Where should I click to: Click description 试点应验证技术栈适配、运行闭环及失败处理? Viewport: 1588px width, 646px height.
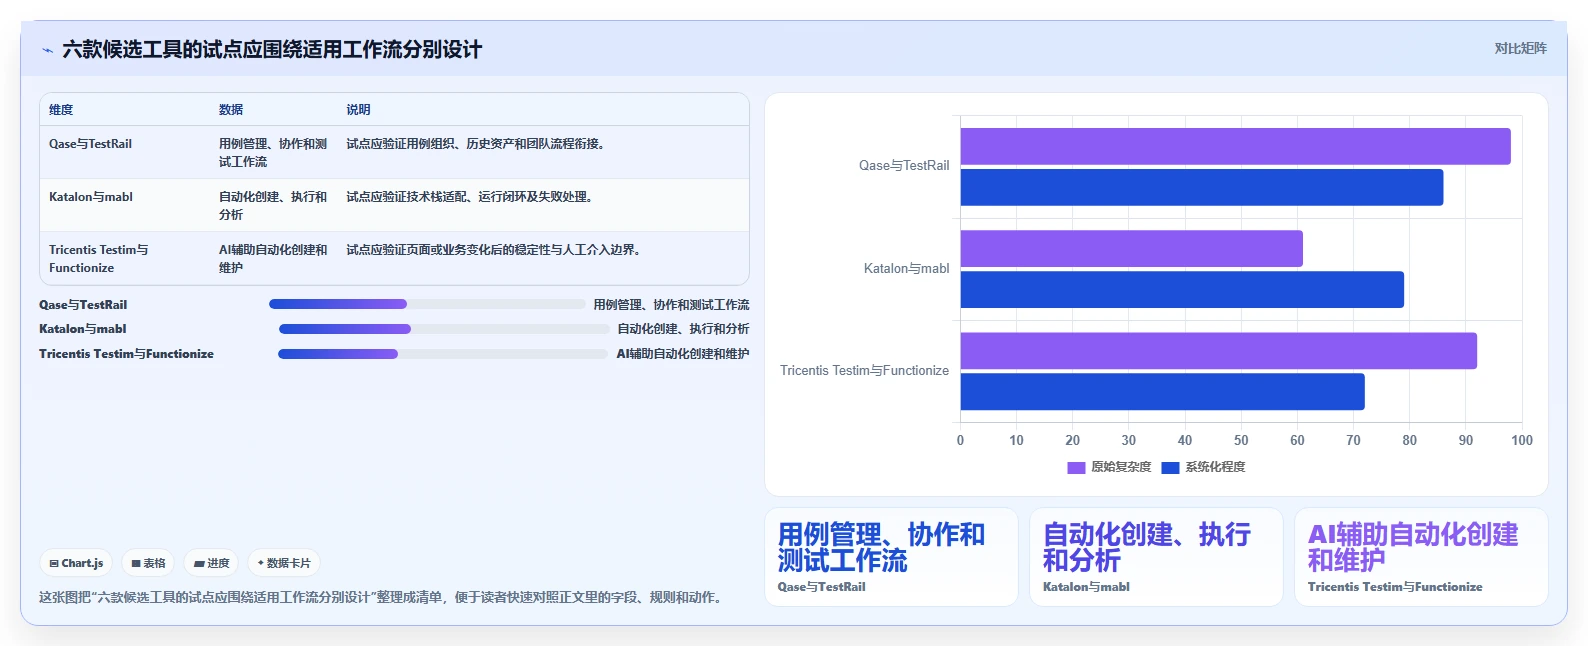pos(471,197)
